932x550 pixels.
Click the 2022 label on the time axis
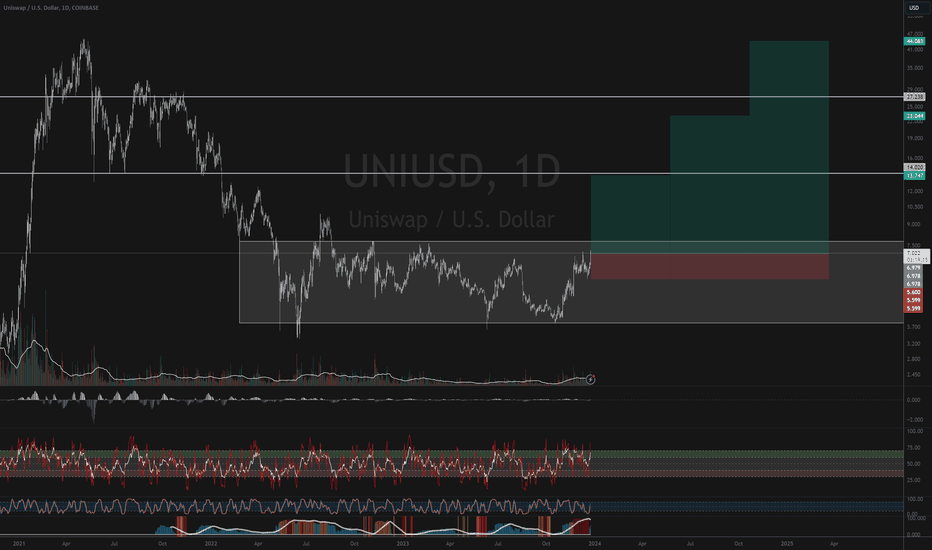210,543
